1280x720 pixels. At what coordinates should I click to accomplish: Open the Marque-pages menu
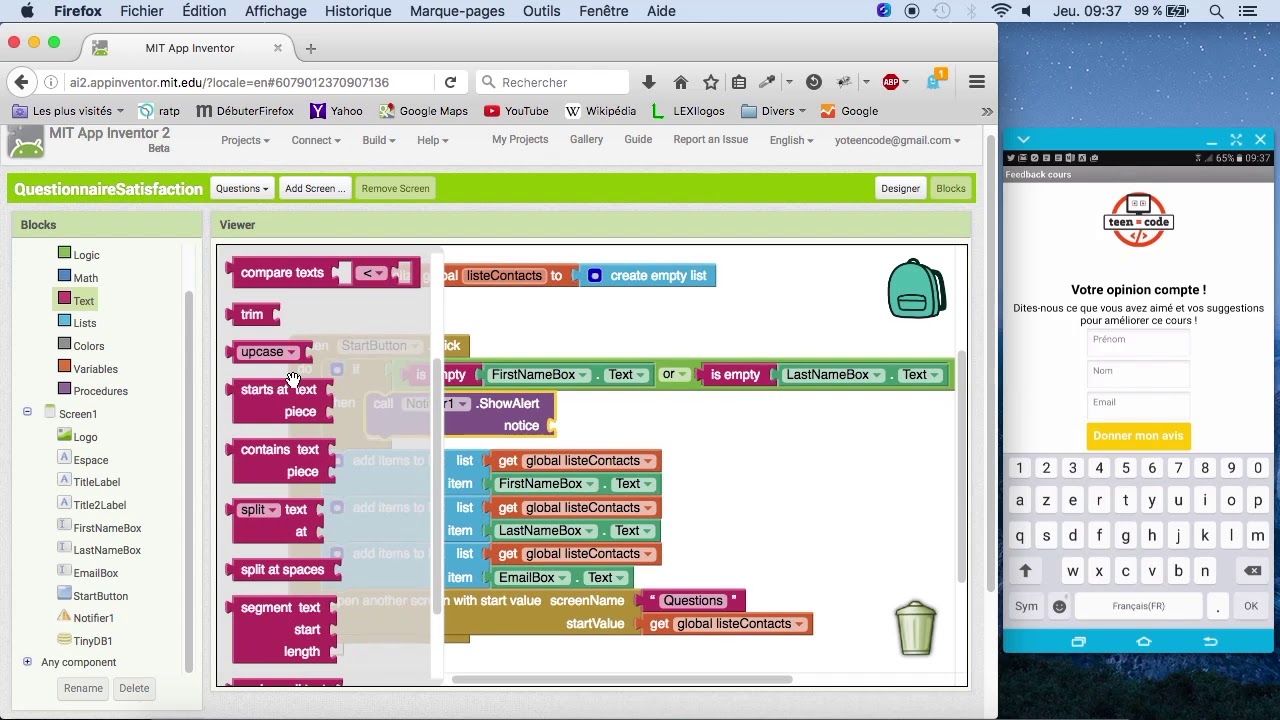(458, 11)
